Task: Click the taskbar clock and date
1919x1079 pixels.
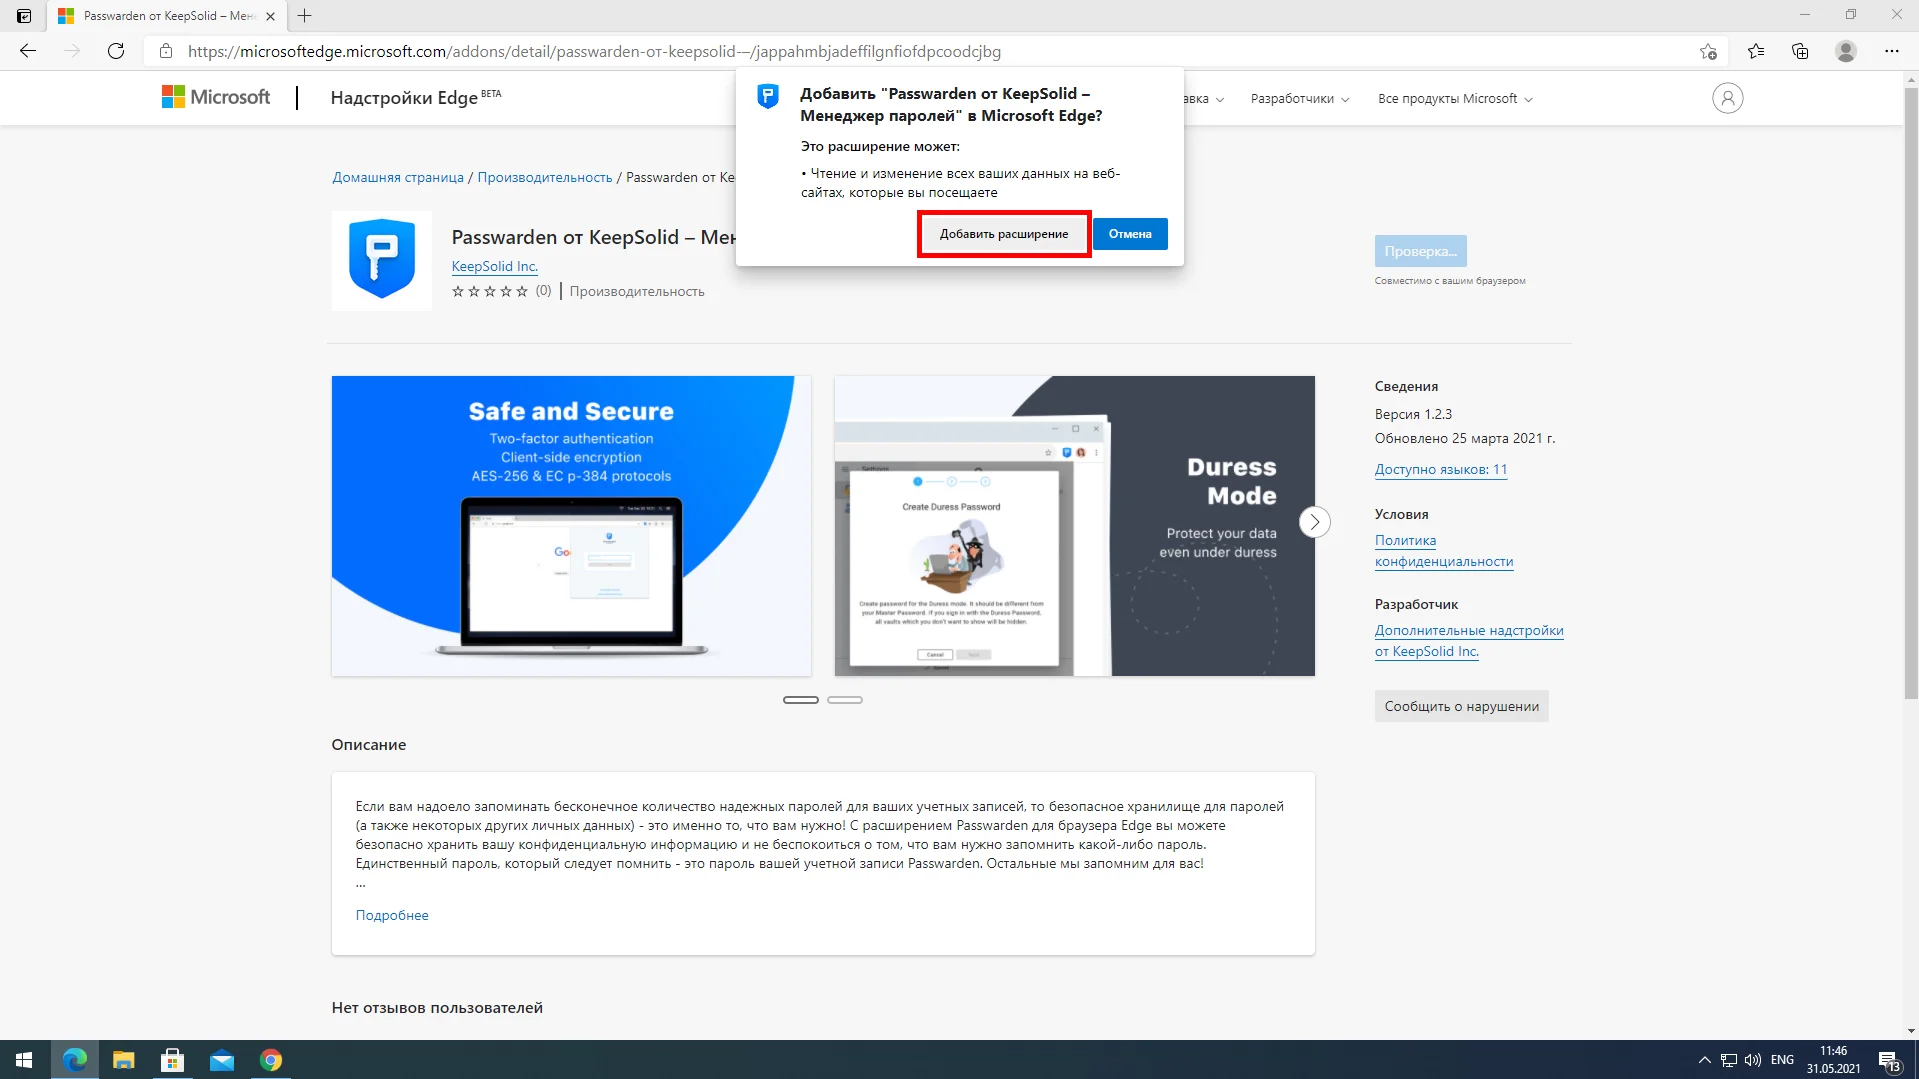Action: click(1833, 1060)
